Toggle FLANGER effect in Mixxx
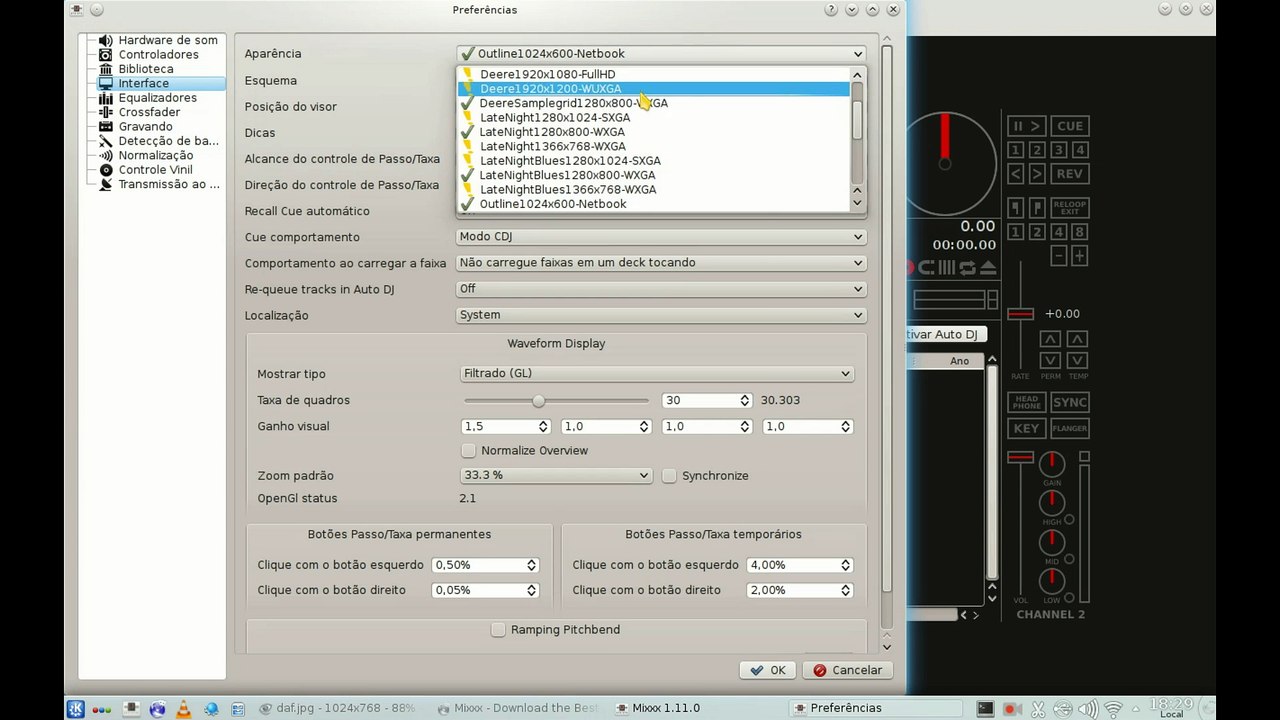 pyautogui.click(x=1070, y=428)
